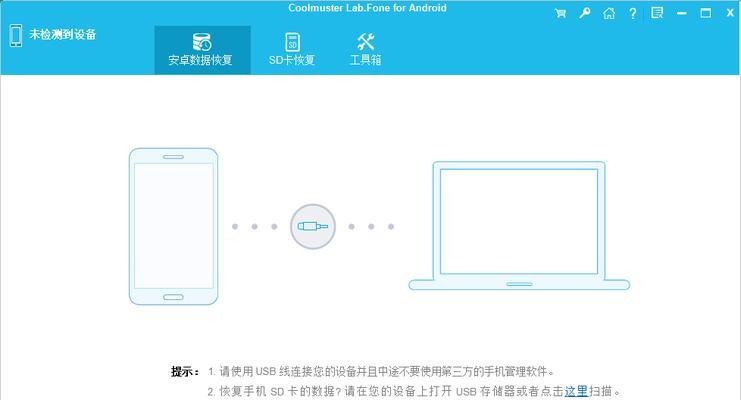Viewport: 741px width, 400px height.
Task: Maximize the Coolmuster window
Action: [706, 13]
